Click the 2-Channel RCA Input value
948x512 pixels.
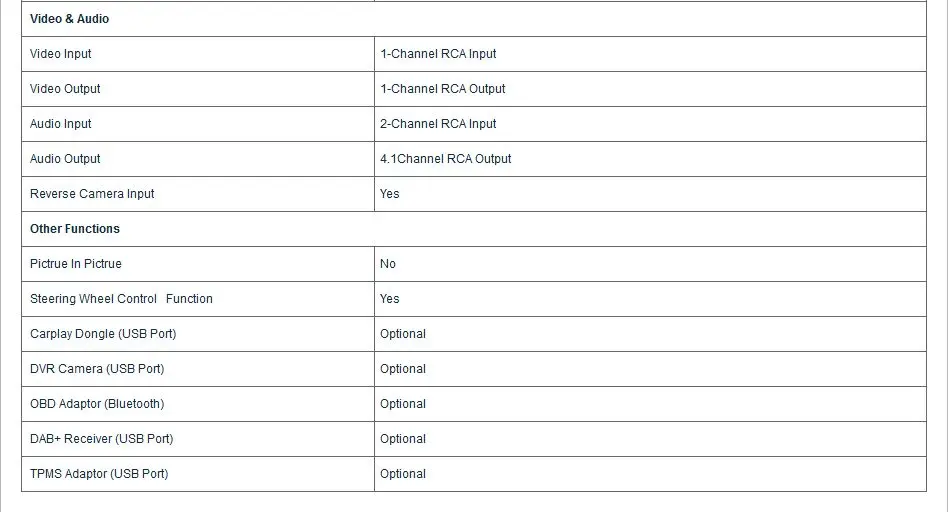(438, 124)
